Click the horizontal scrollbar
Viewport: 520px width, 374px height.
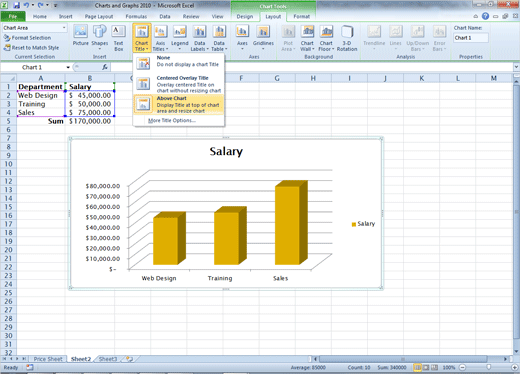pyautogui.click(x=403, y=359)
